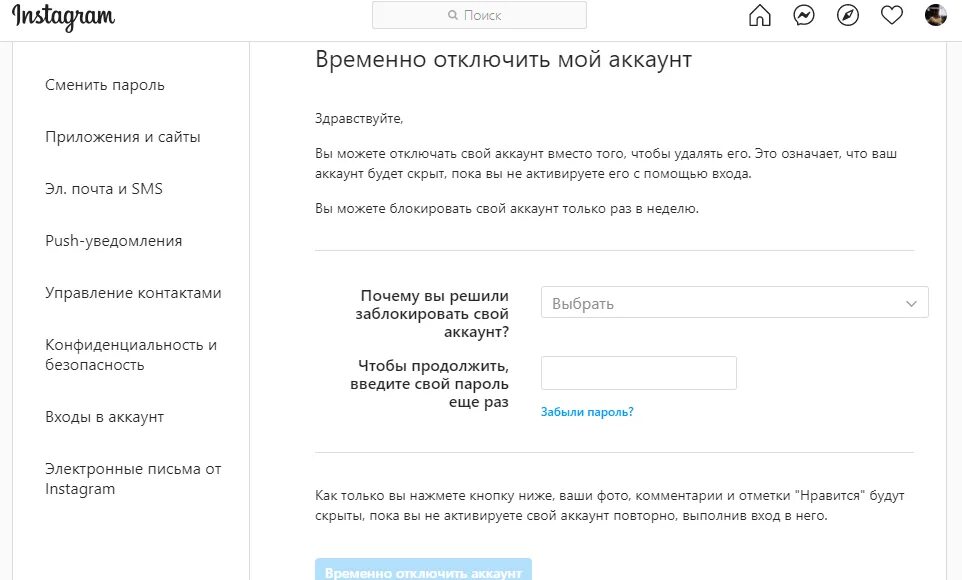The image size is (962, 580).
Task: Open the heart activity notifications icon
Action: pos(892,15)
